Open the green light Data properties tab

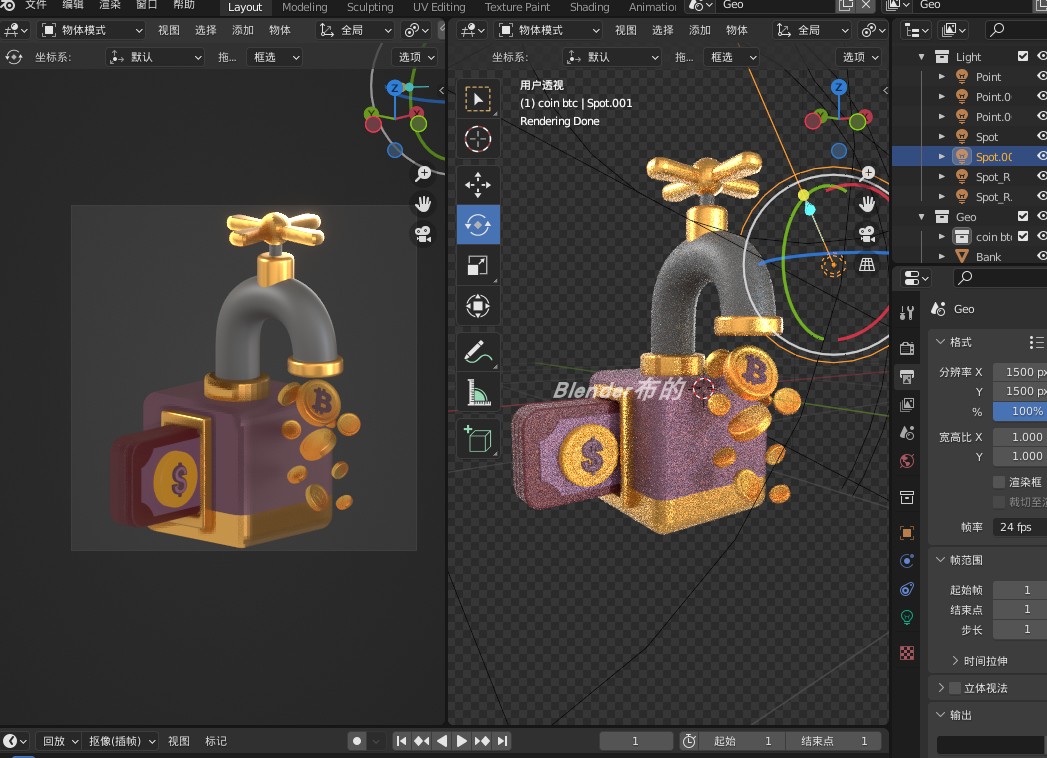coord(907,617)
